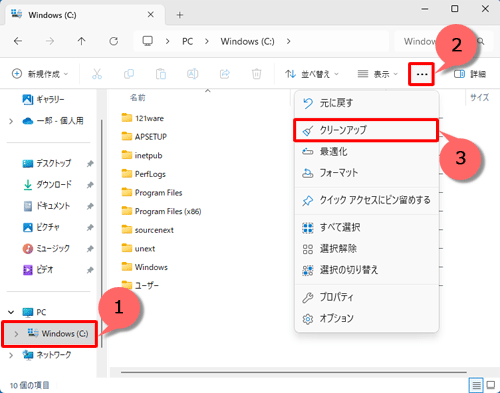
Task: Go up one folder level arrow
Action: (81, 41)
